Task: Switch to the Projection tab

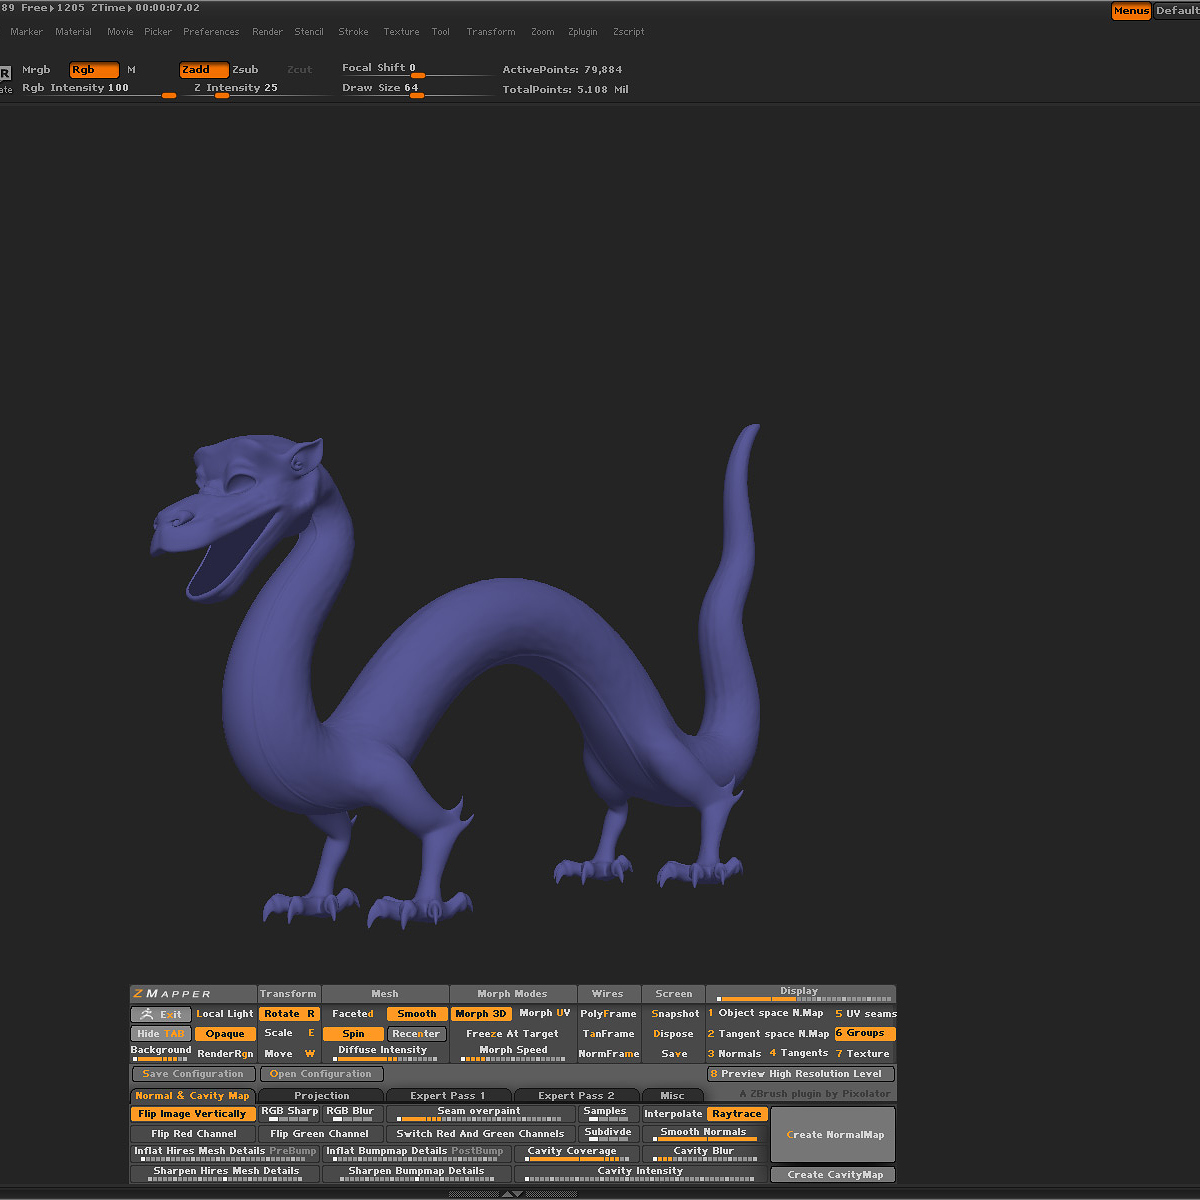Action: click(321, 1096)
